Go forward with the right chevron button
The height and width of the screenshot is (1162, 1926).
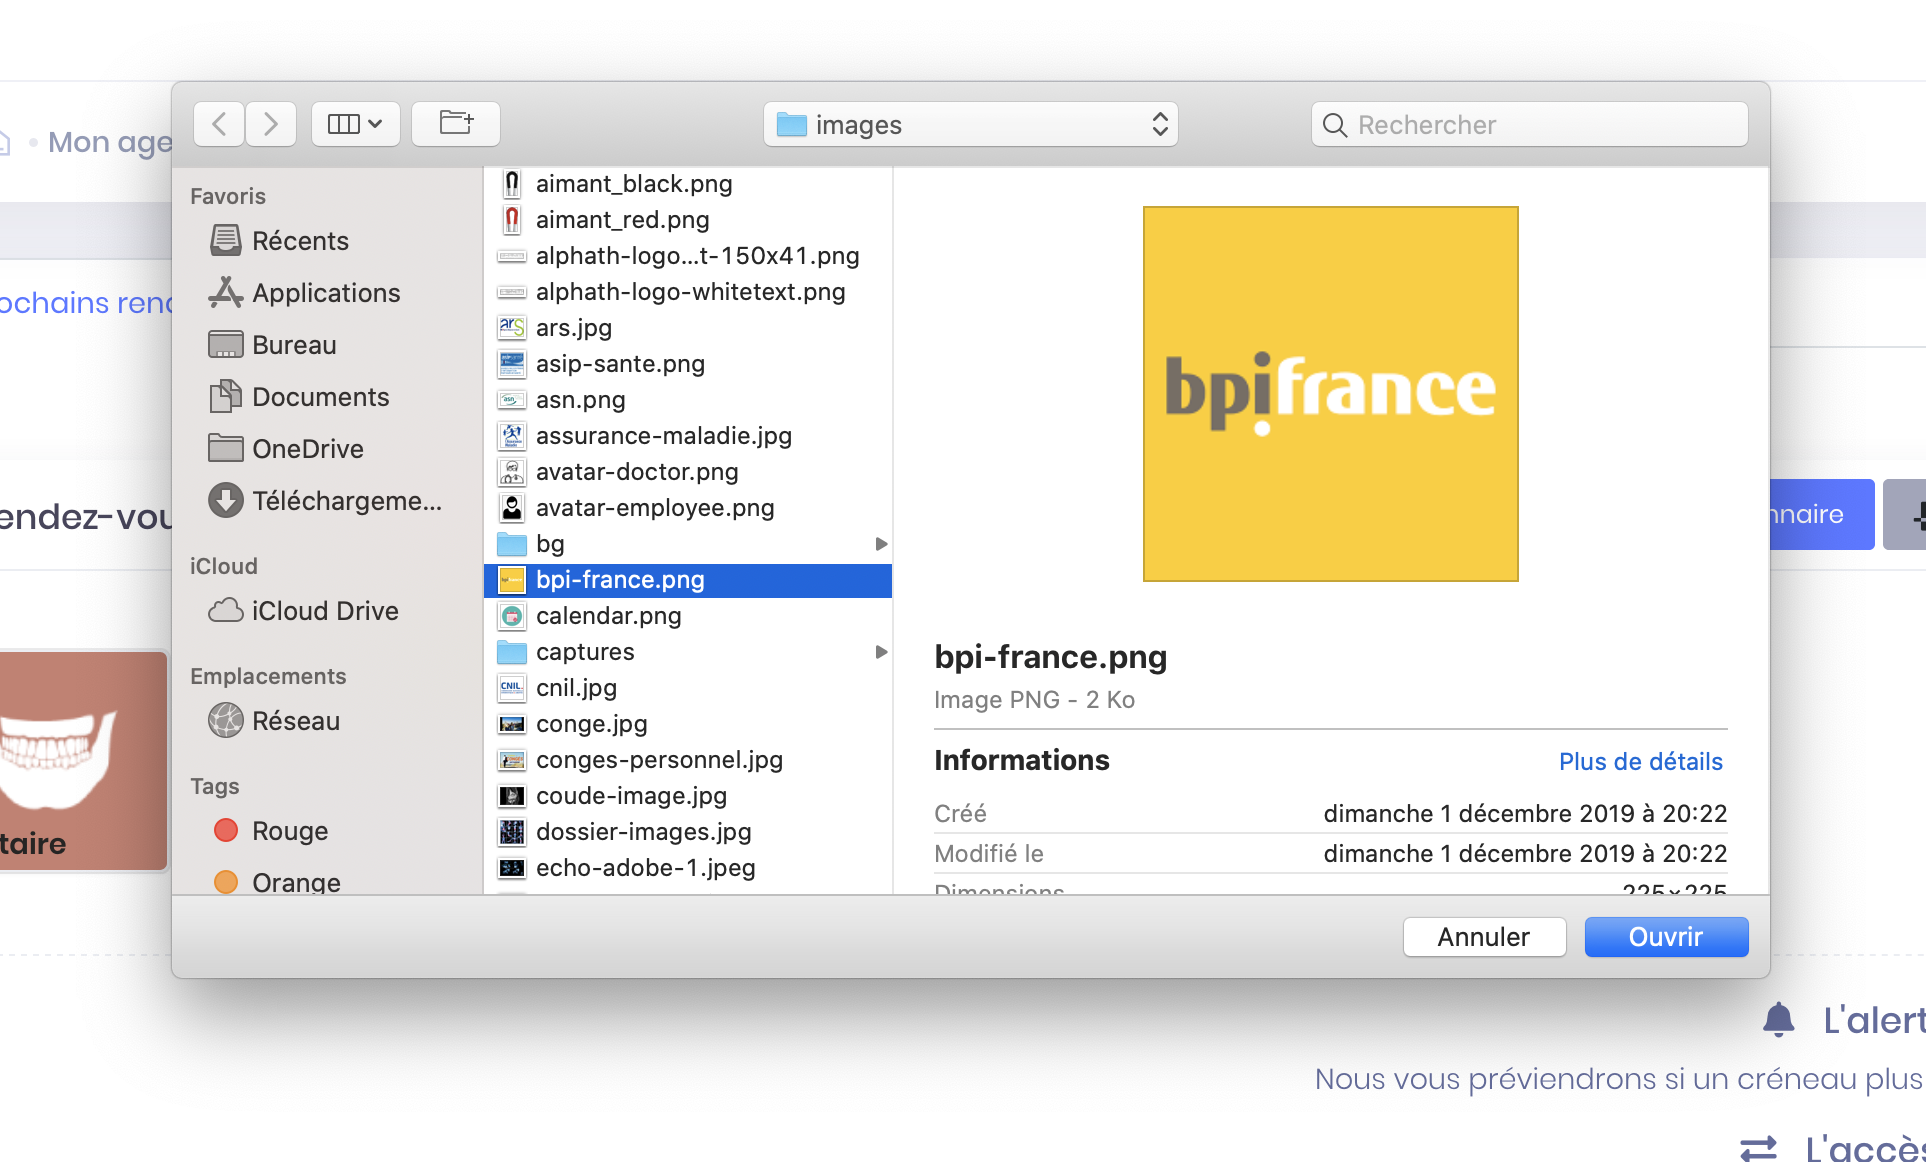[271, 124]
